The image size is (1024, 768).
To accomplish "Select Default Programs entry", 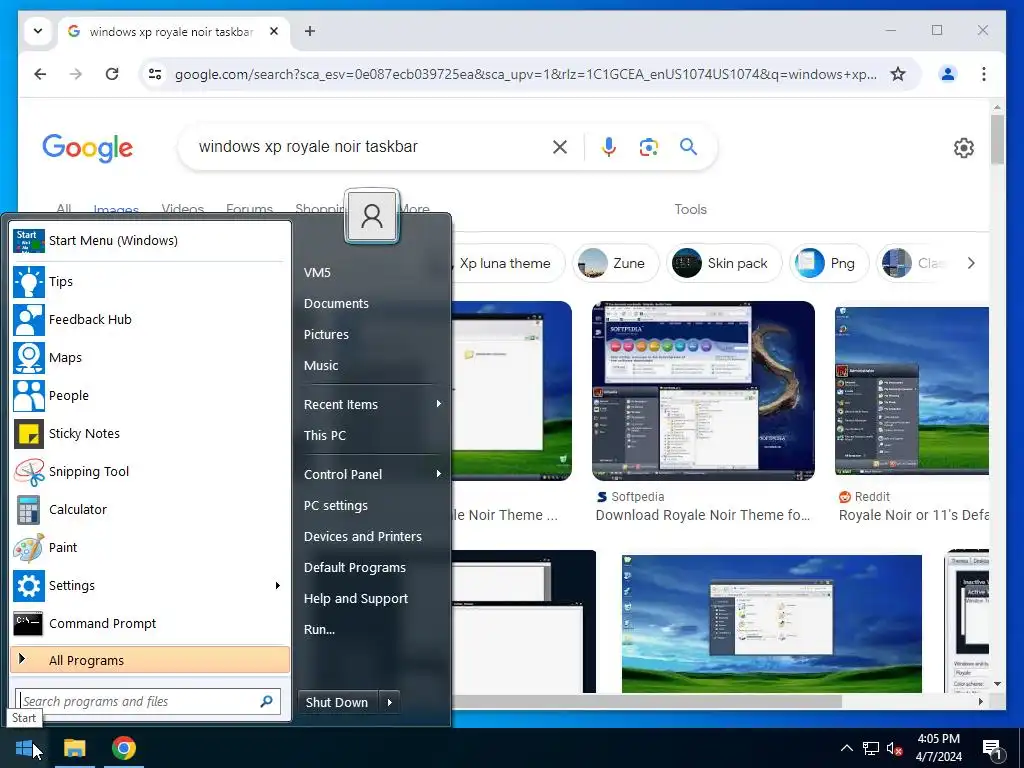I will (355, 567).
